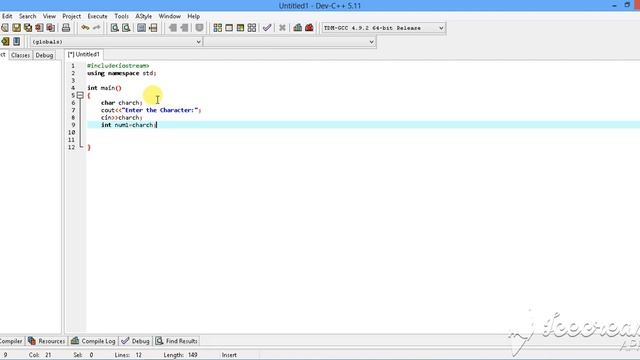Switch to the Debug sidebar tab
This screenshot has height=360, width=640.
point(44,55)
